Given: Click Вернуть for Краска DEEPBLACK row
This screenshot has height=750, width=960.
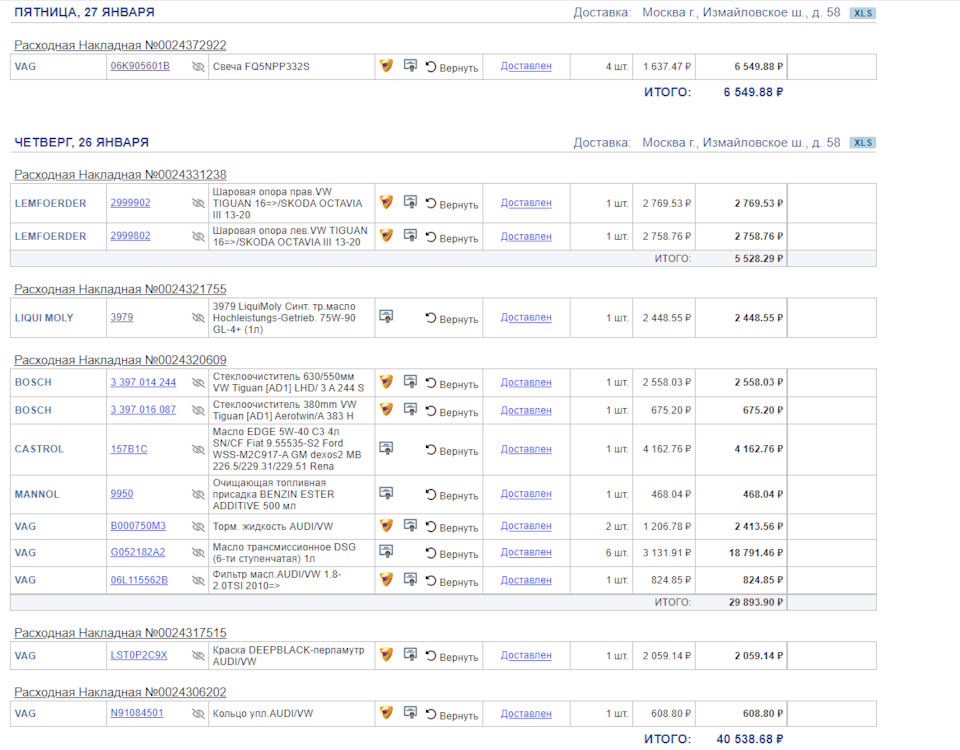Looking at the screenshot, I should point(452,656).
